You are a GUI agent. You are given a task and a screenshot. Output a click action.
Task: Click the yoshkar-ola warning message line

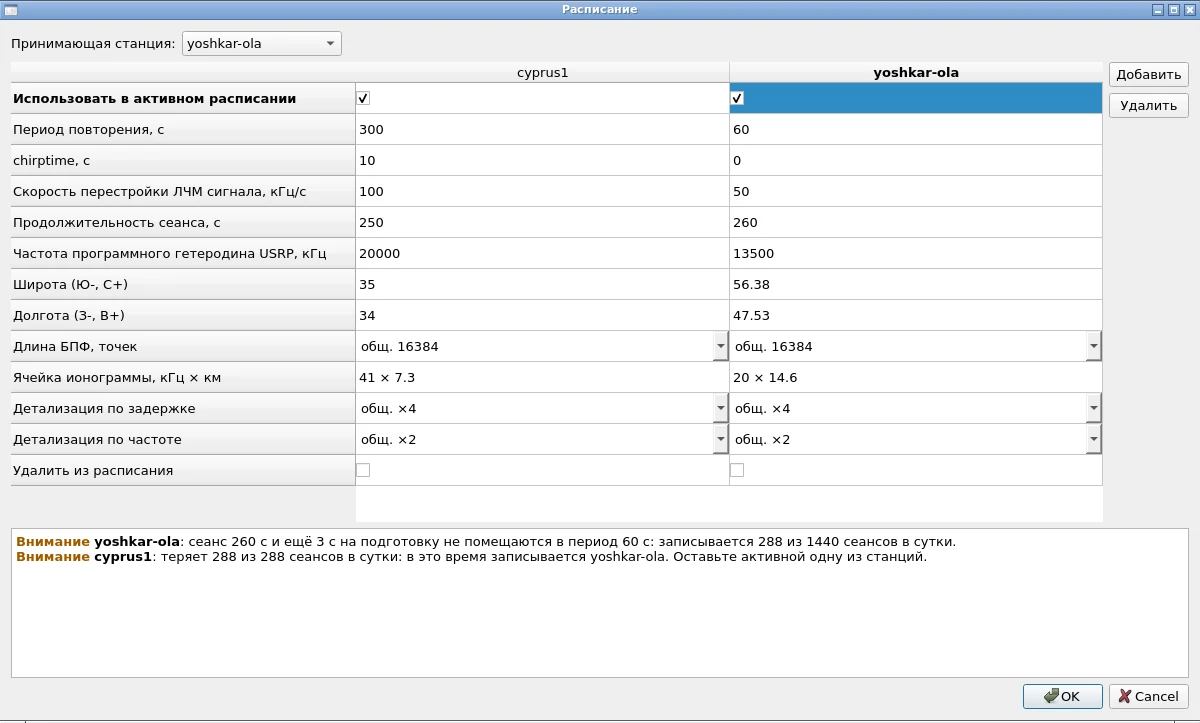click(486, 542)
